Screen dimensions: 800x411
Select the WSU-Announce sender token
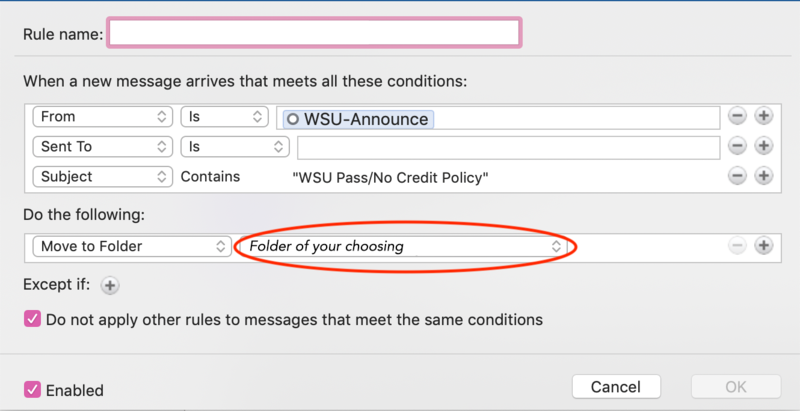pos(358,119)
